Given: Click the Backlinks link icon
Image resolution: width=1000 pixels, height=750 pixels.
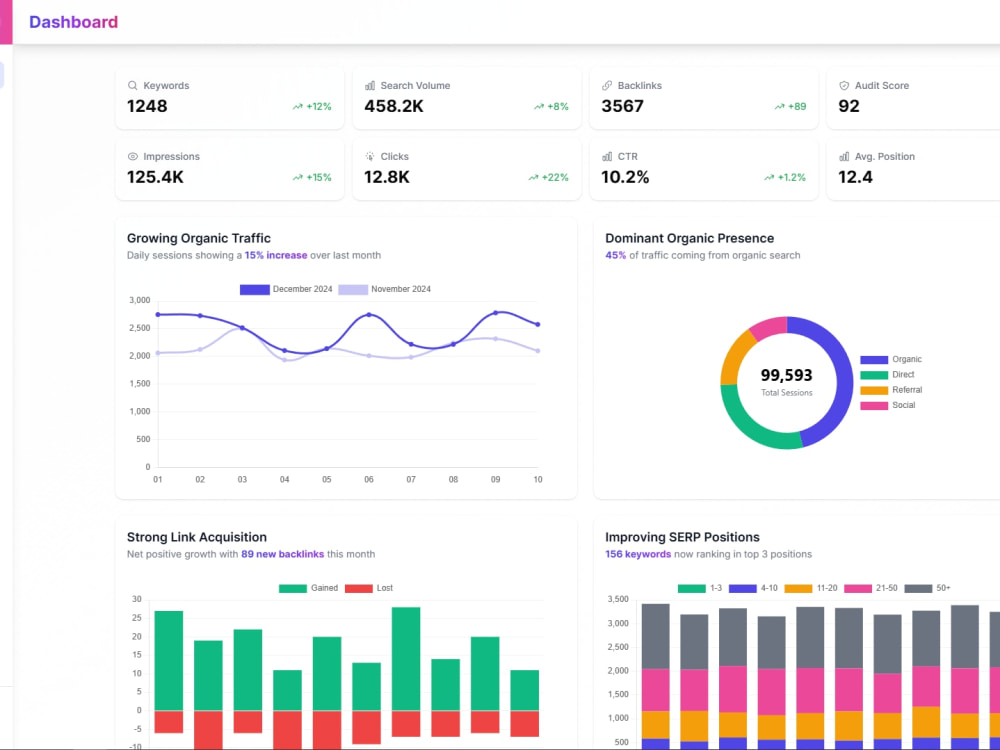Looking at the screenshot, I should coord(607,85).
